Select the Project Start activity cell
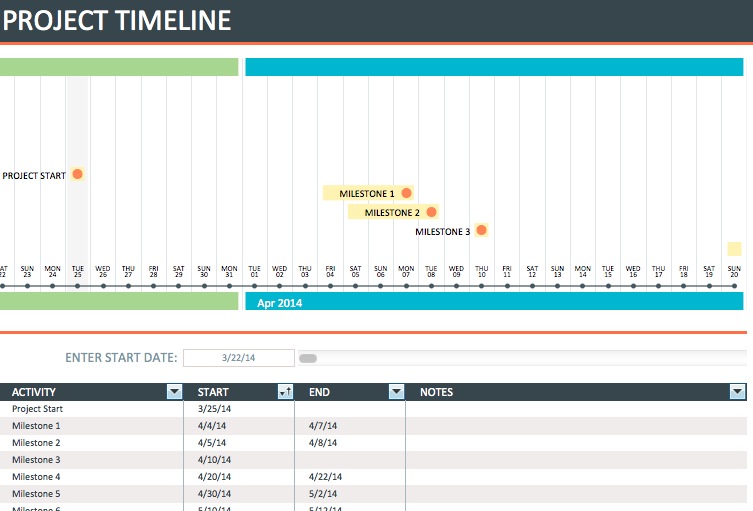This screenshot has height=511, width=753. click(90, 409)
